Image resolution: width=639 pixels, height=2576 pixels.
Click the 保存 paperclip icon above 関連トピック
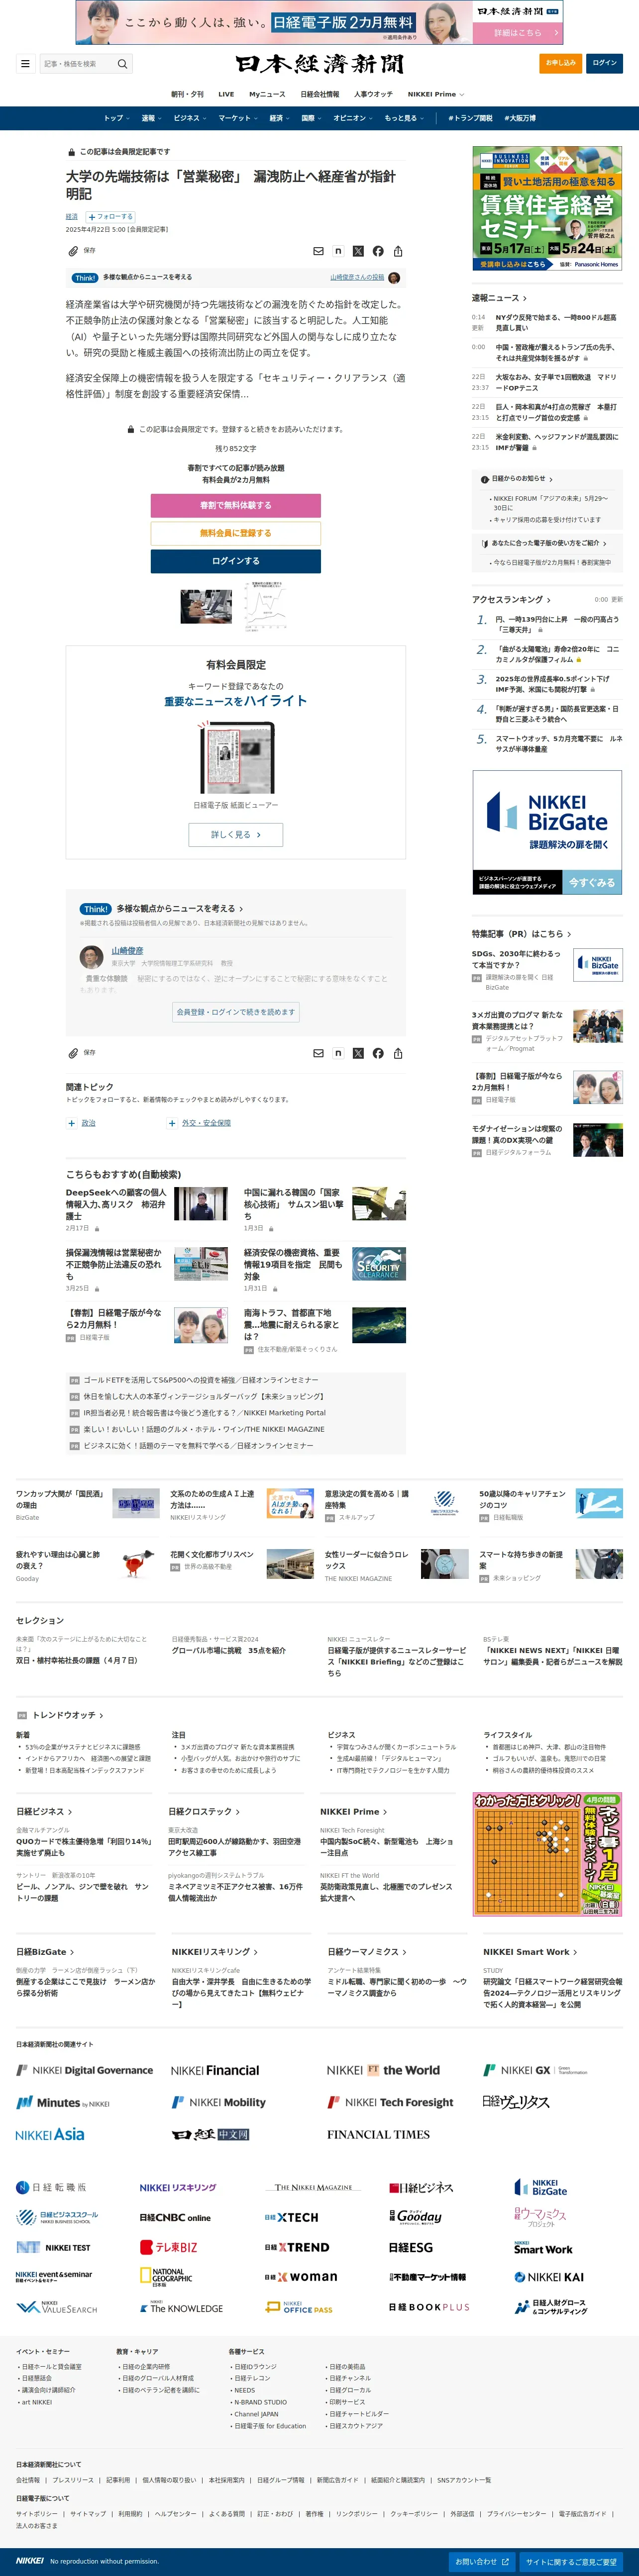(x=73, y=1053)
